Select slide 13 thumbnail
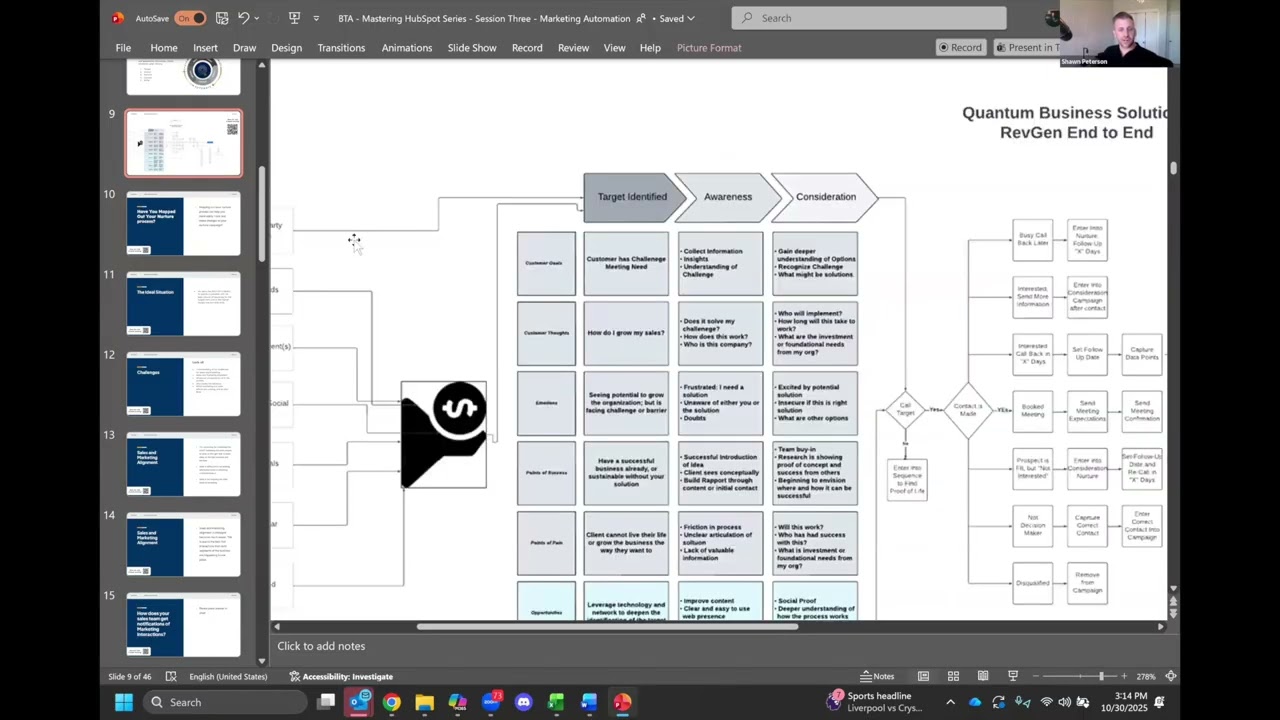 click(x=183, y=465)
